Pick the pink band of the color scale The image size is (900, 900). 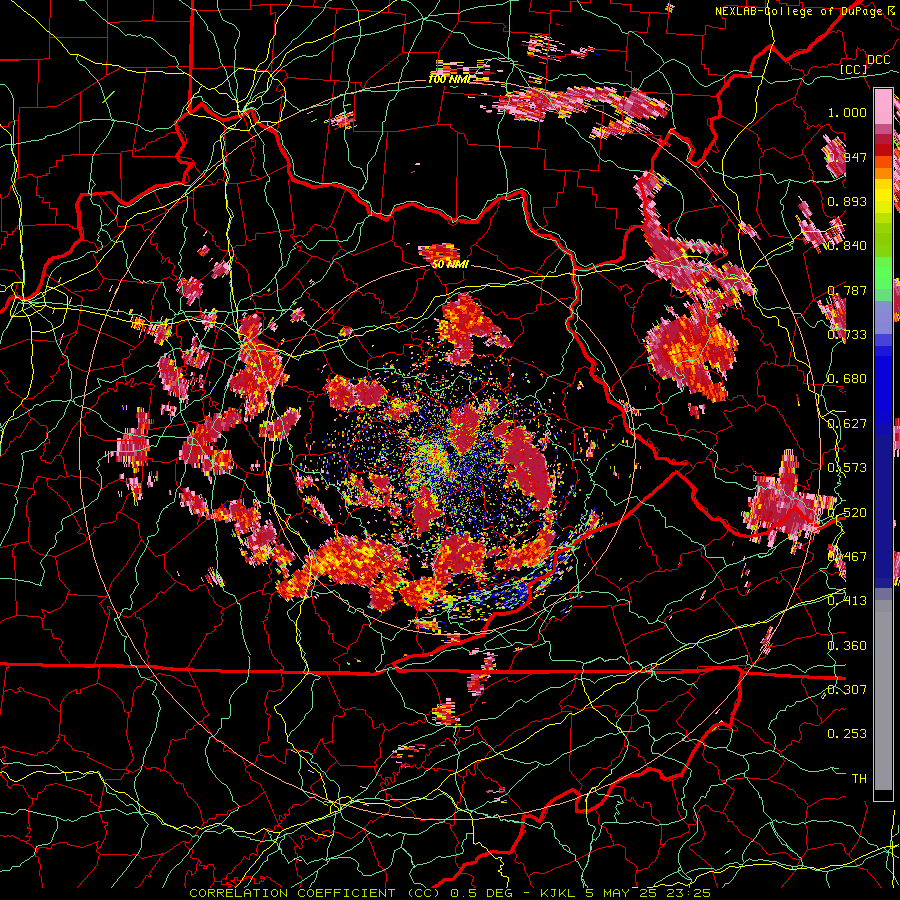click(883, 106)
